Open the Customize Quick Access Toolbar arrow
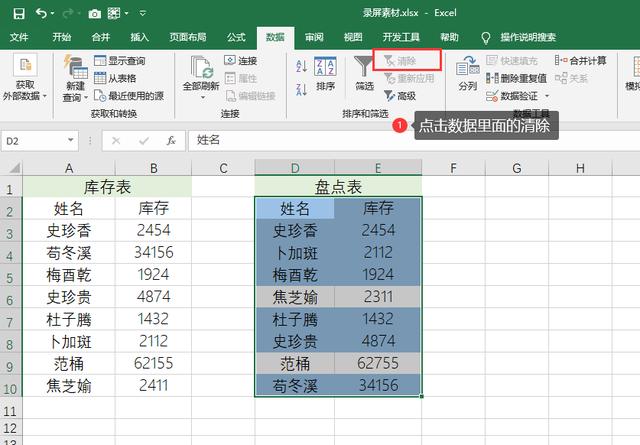The height and width of the screenshot is (445, 640). [143, 14]
